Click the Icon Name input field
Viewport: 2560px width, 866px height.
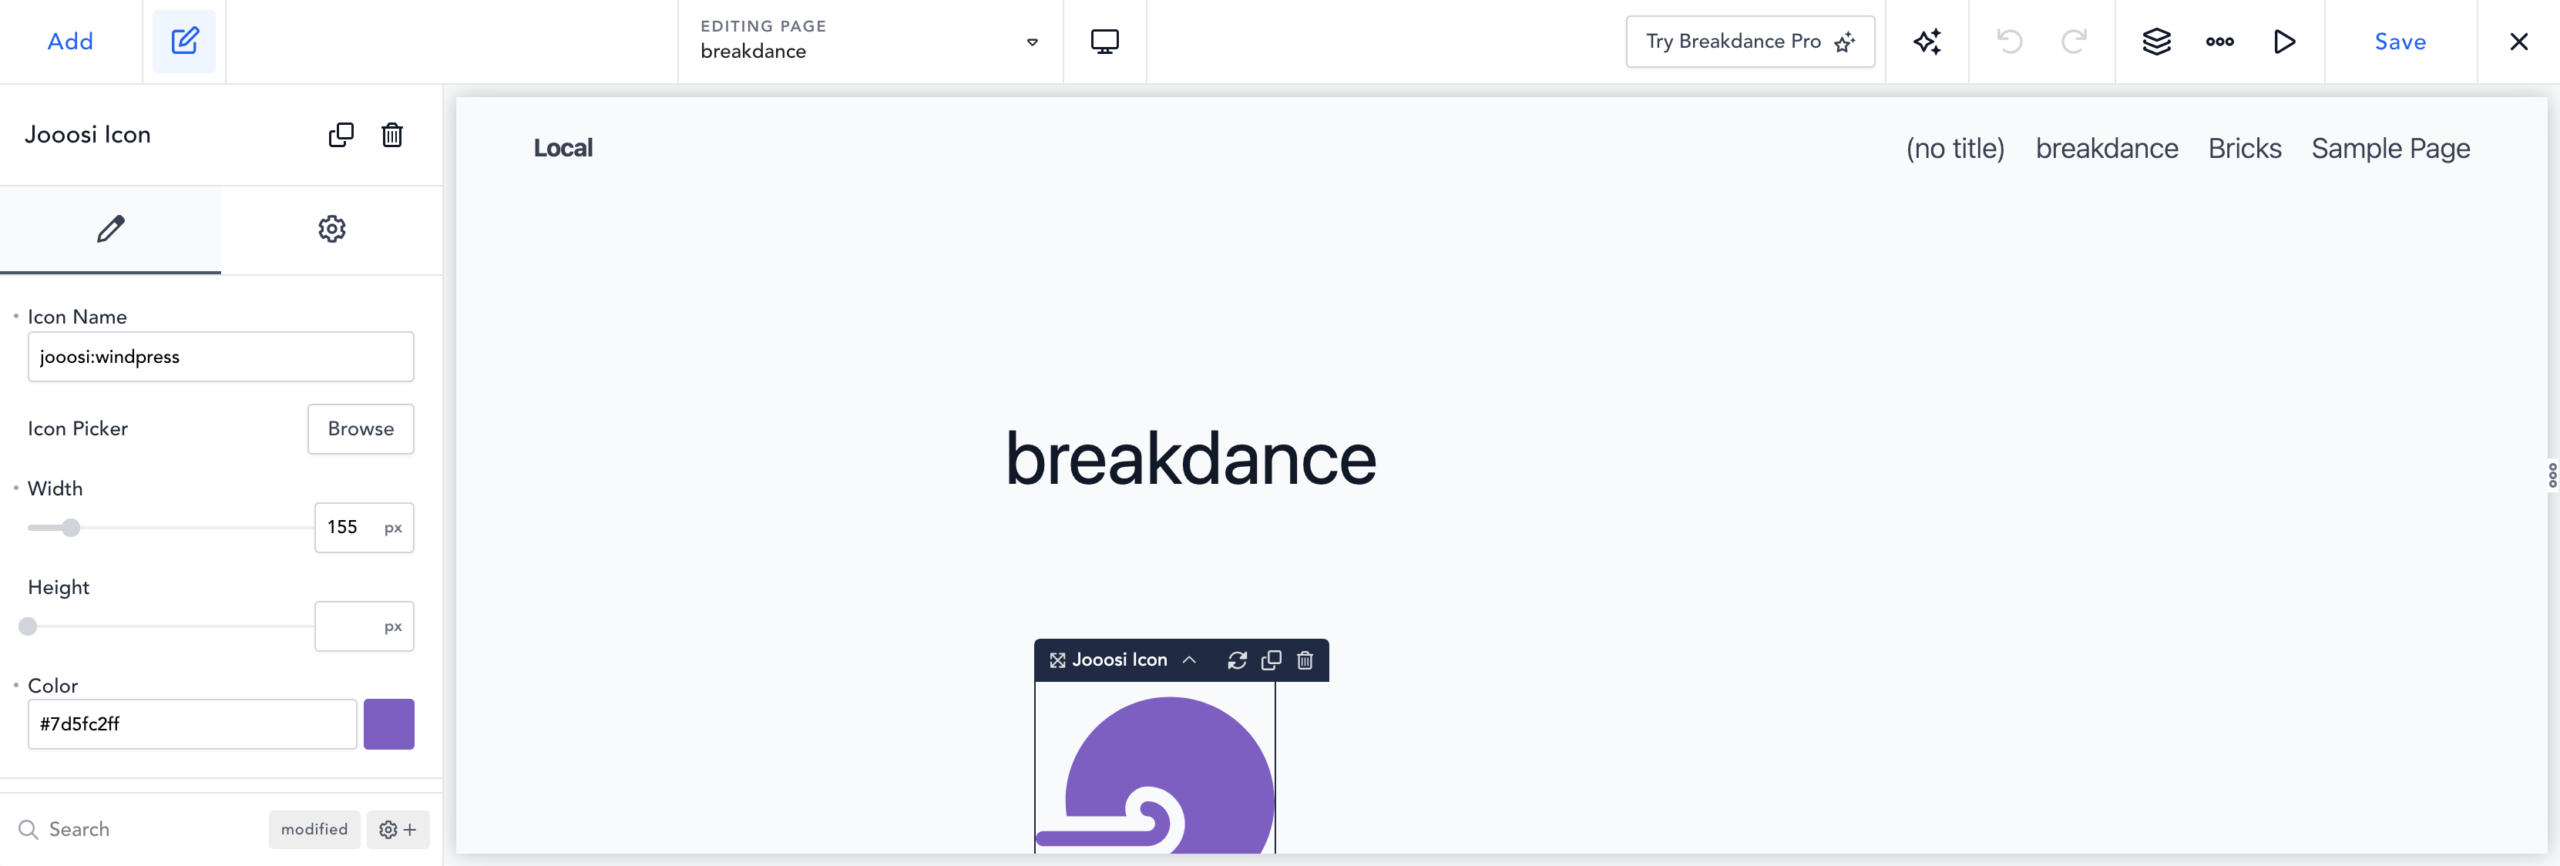pos(221,357)
